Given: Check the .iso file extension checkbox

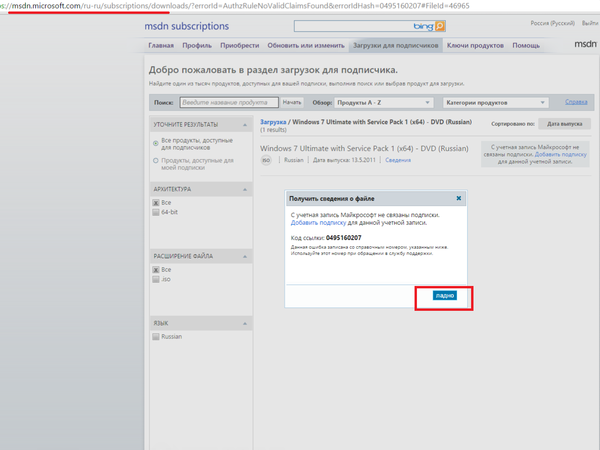Looking at the screenshot, I should click(x=156, y=279).
